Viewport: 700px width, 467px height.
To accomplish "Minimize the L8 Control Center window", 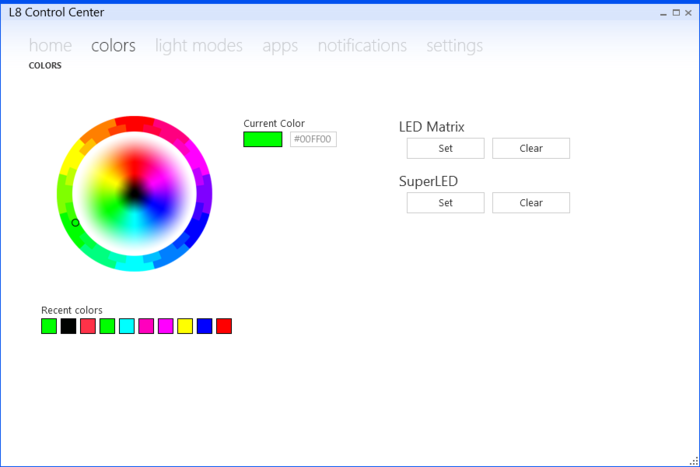I will pyautogui.click(x=663, y=13).
